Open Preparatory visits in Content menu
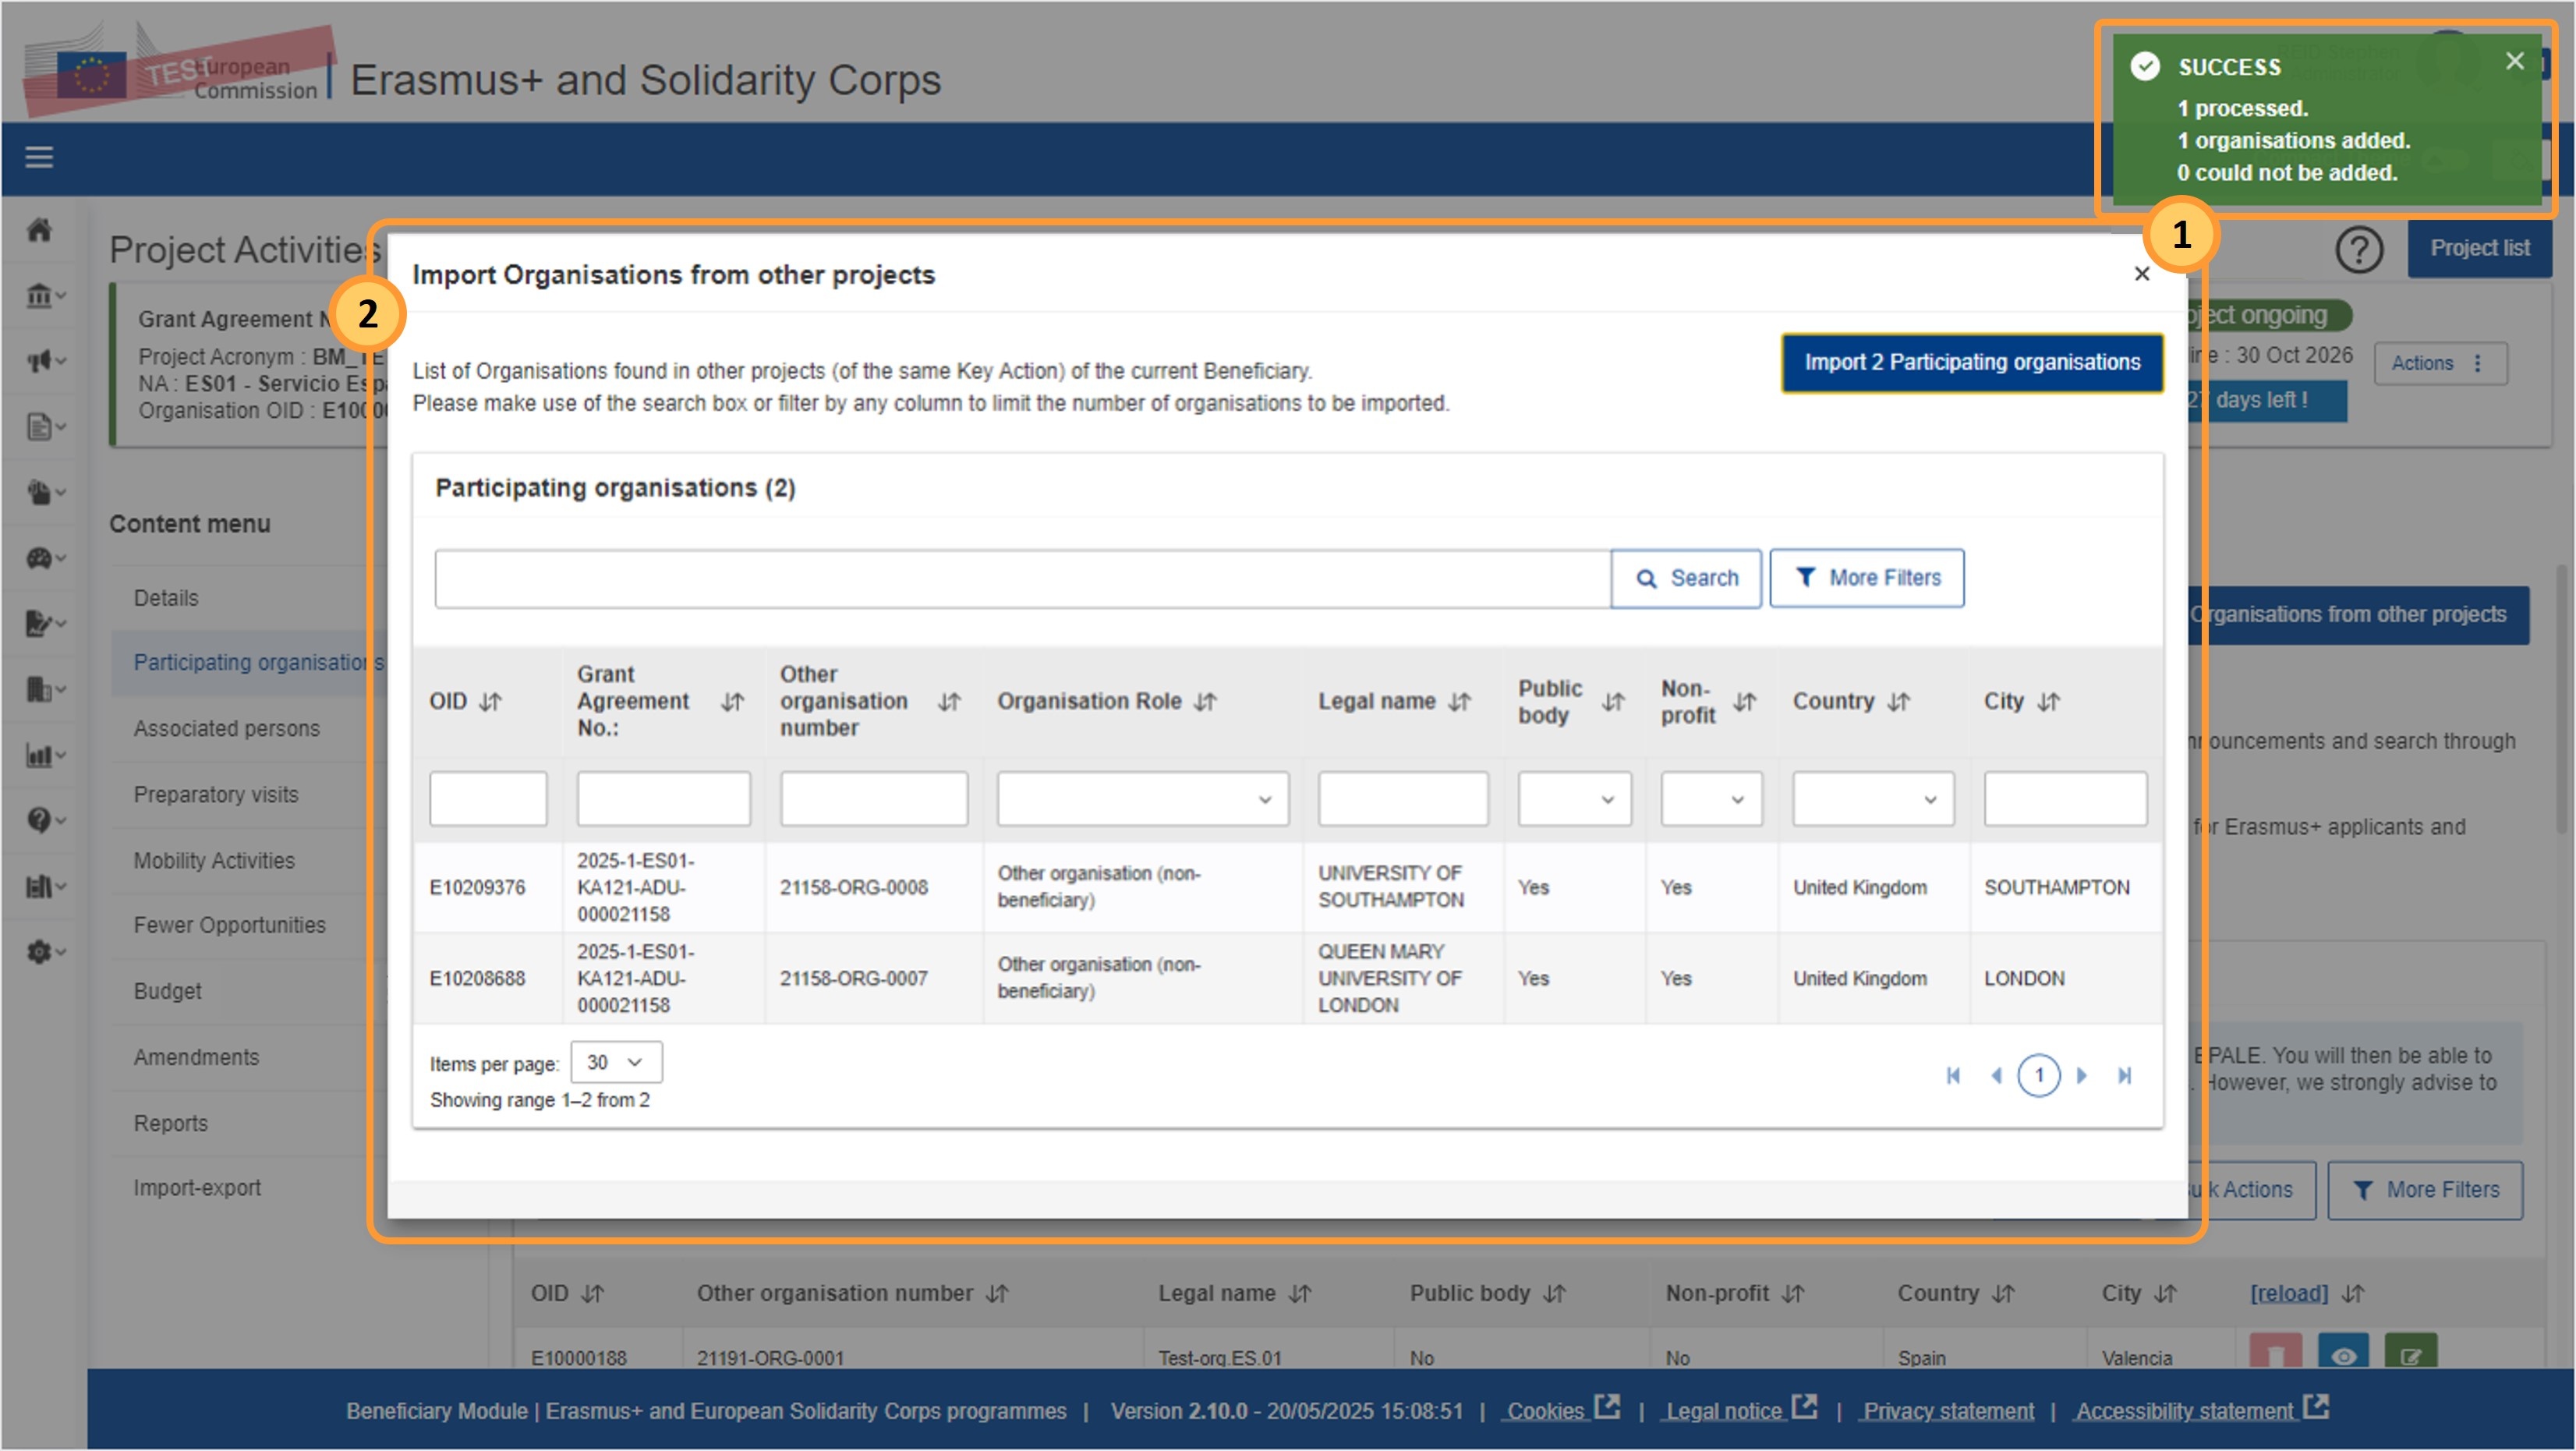Viewport: 2576px width, 1451px height. tap(216, 794)
